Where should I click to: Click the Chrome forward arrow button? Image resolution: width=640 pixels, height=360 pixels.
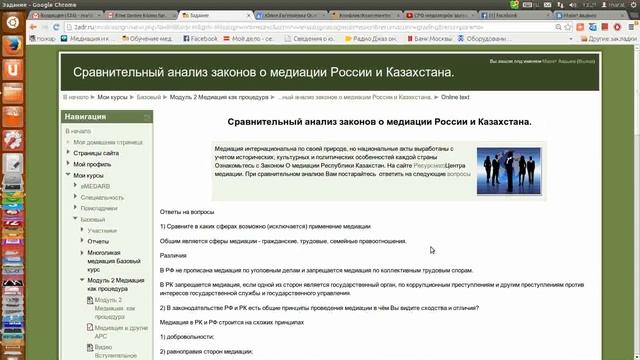[x=45, y=27]
